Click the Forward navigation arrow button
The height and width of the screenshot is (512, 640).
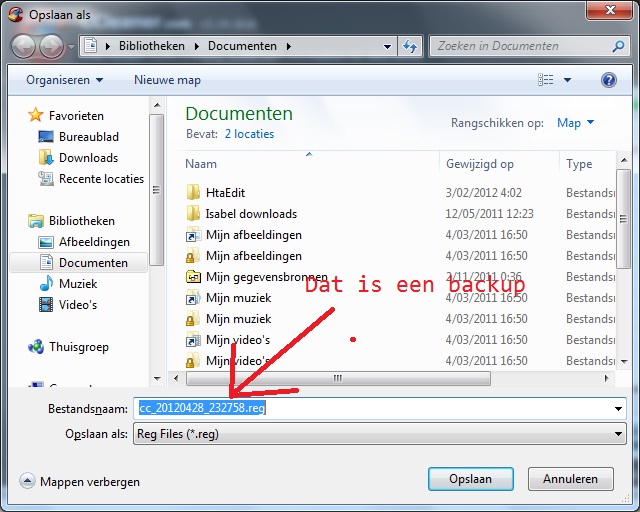(x=51, y=46)
